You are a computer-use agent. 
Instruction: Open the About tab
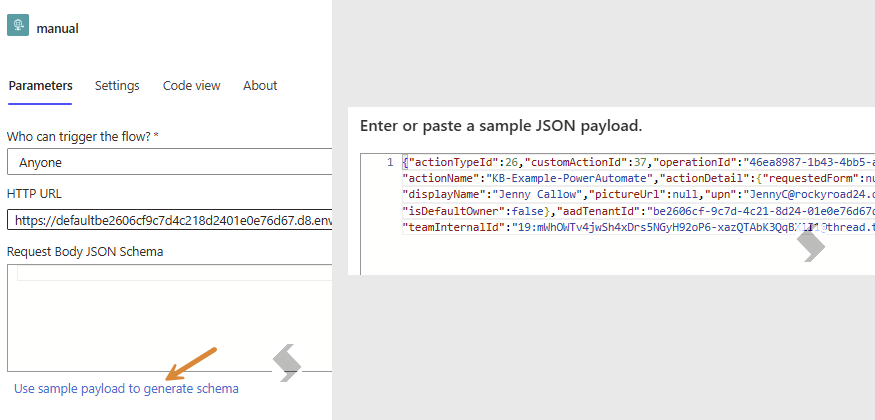pyautogui.click(x=260, y=85)
